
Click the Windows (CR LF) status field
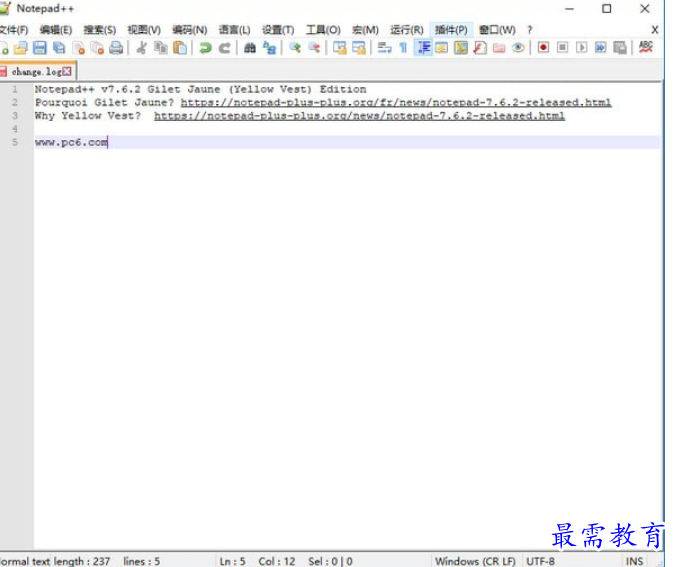(x=475, y=561)
